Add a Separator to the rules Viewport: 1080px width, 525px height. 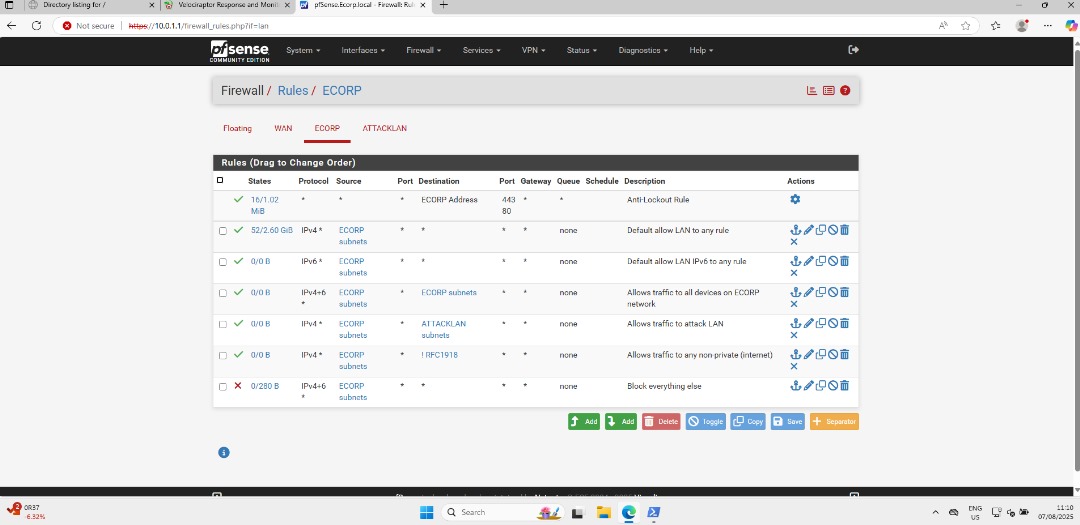pyautogui.click(x=834, y=421)
